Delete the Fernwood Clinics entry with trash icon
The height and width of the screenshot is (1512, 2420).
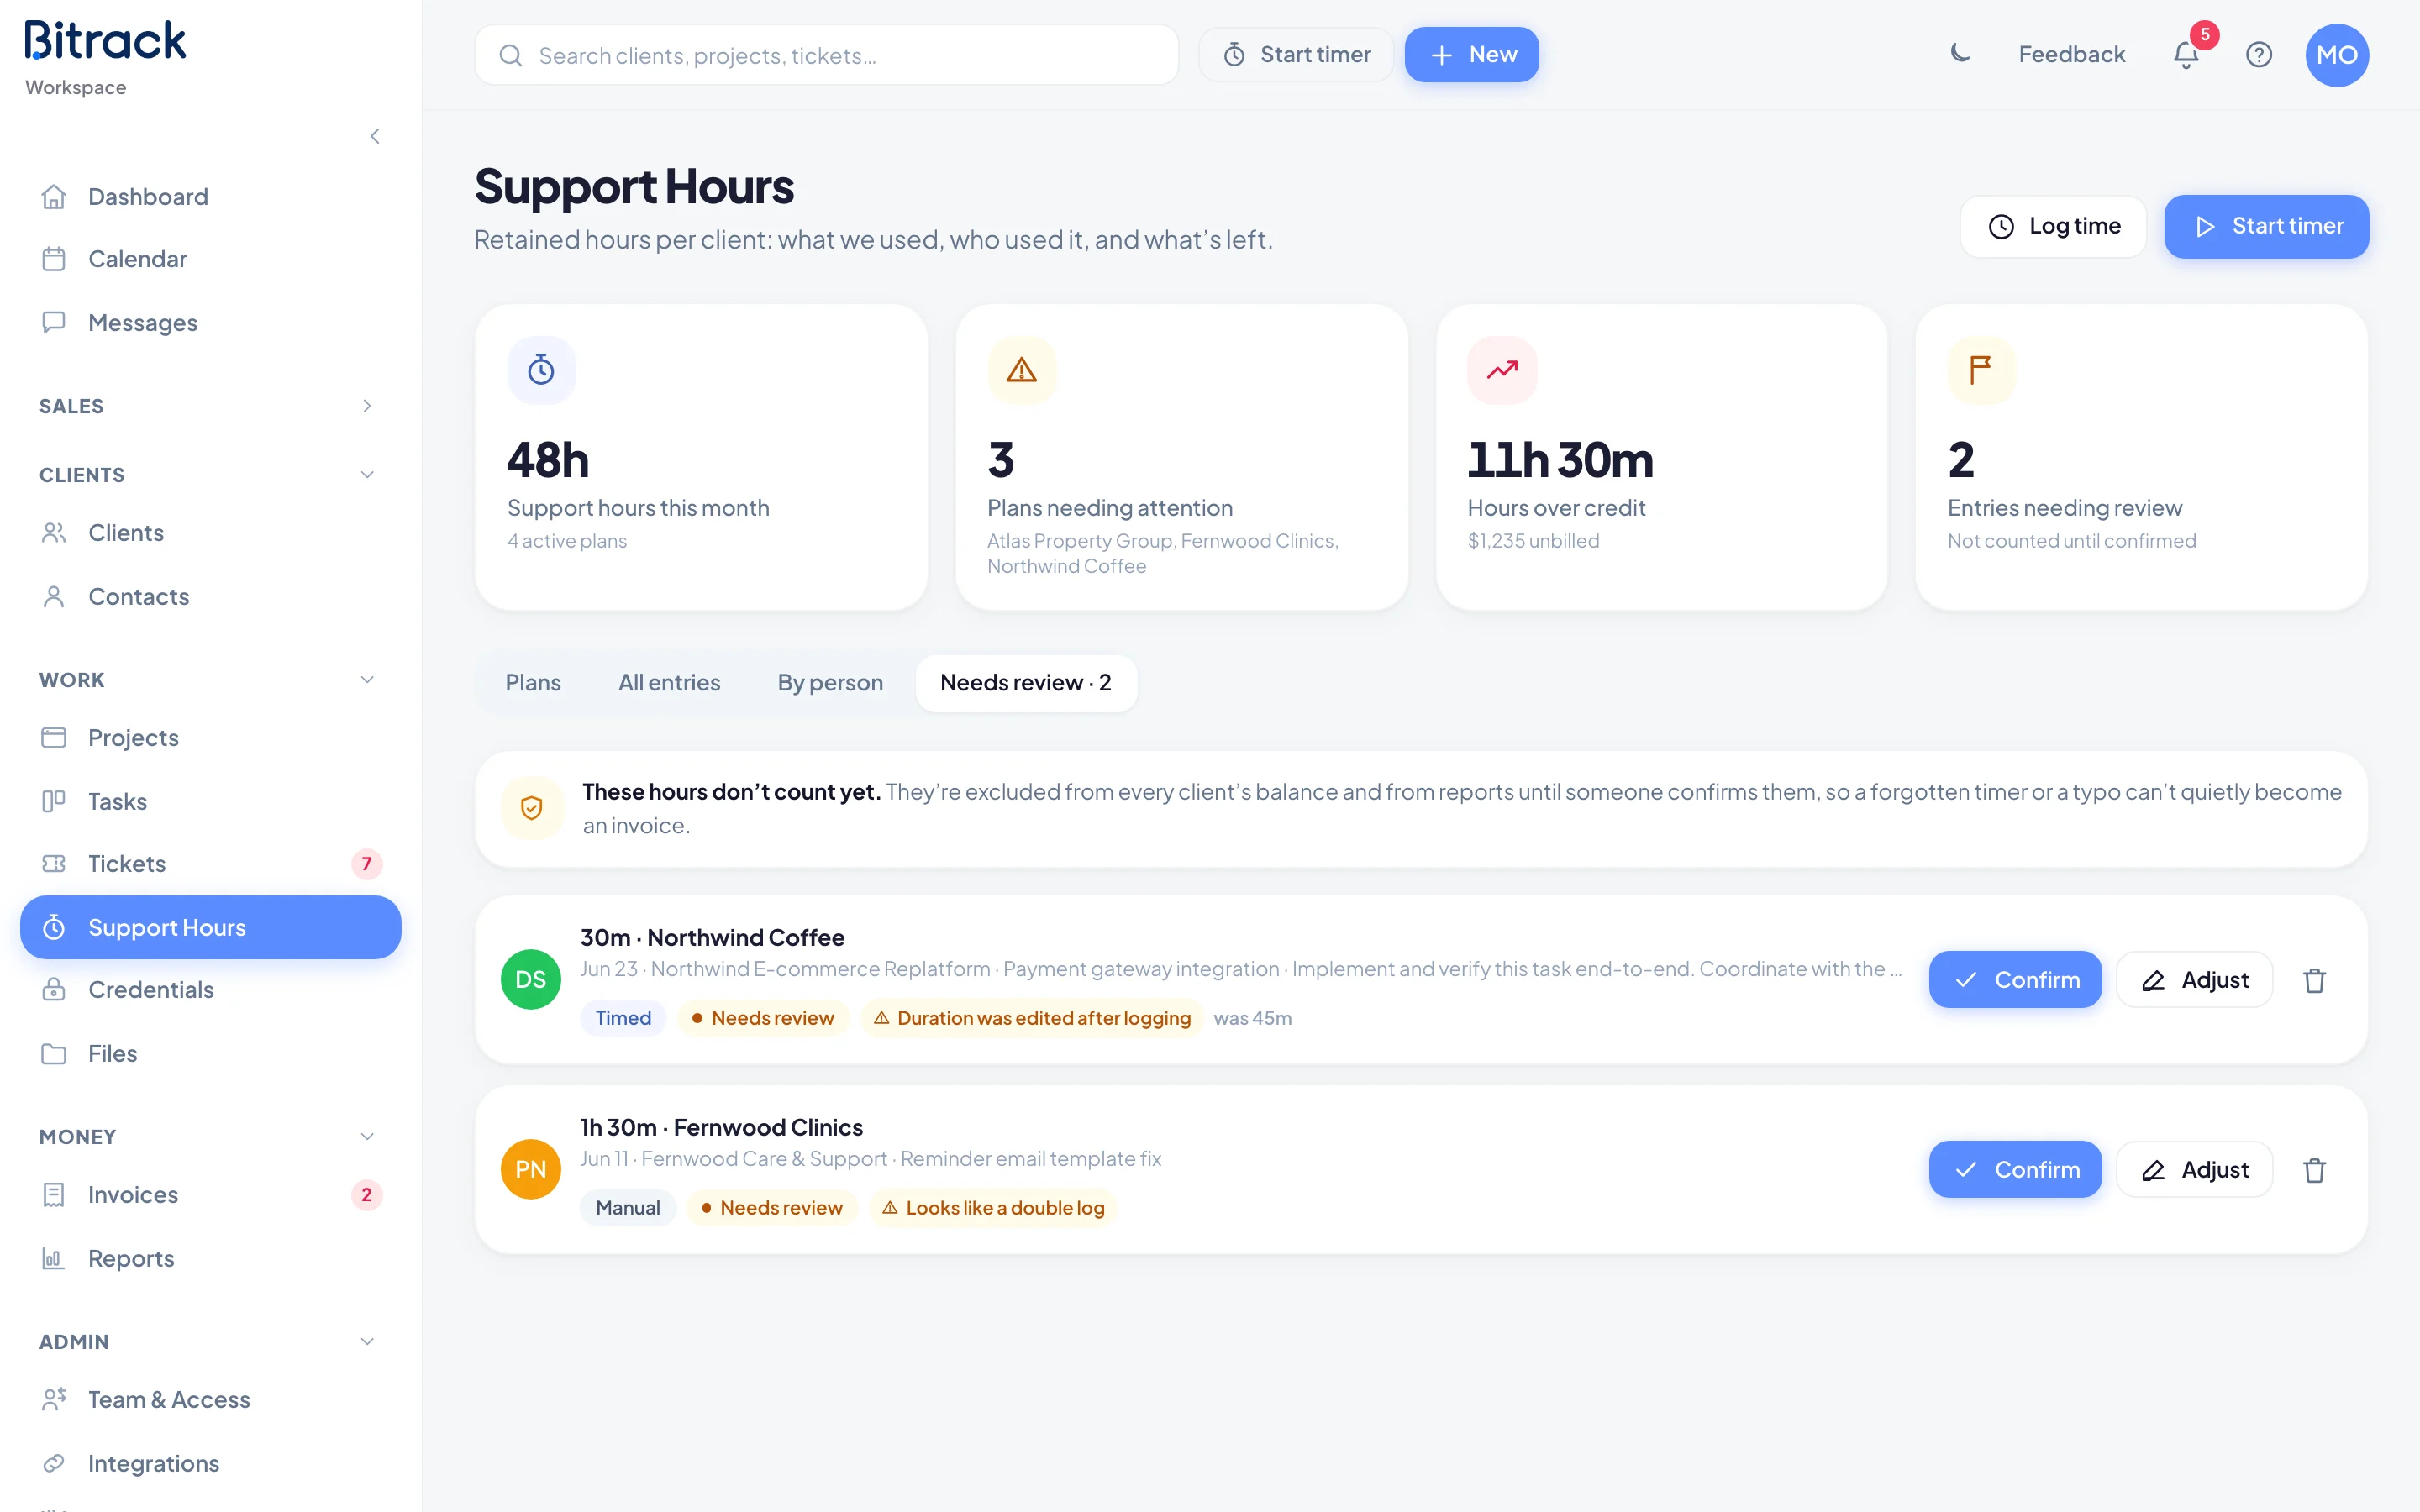click(x=2314, y=1170)
